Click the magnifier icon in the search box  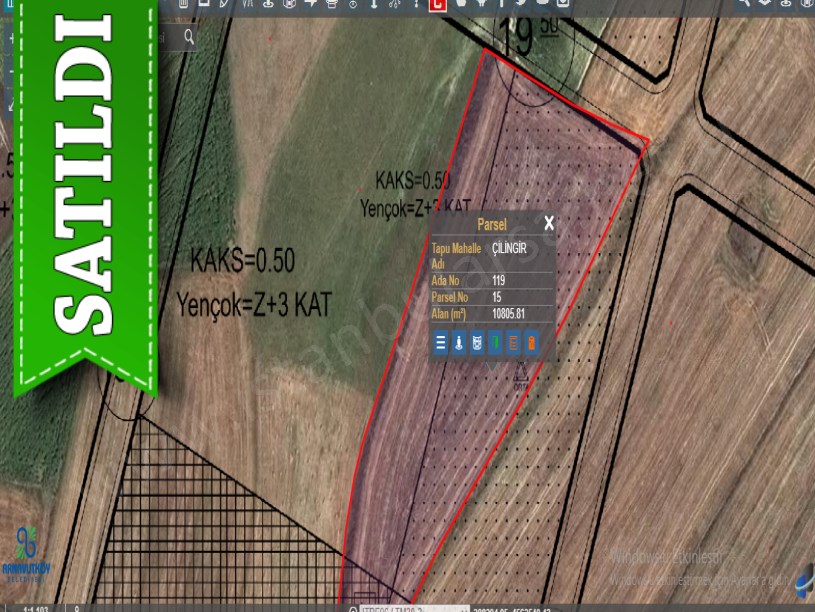[189, 37]
